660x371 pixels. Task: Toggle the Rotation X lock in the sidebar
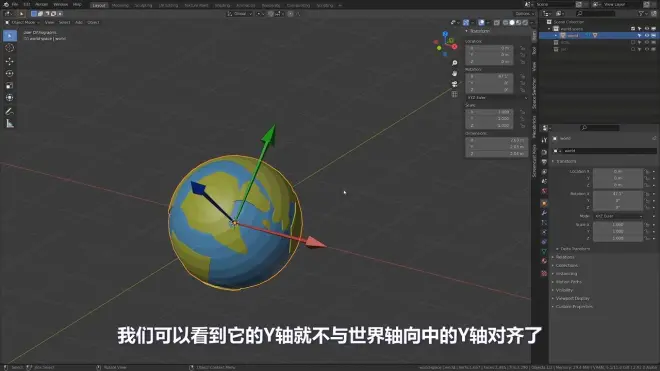523,77
